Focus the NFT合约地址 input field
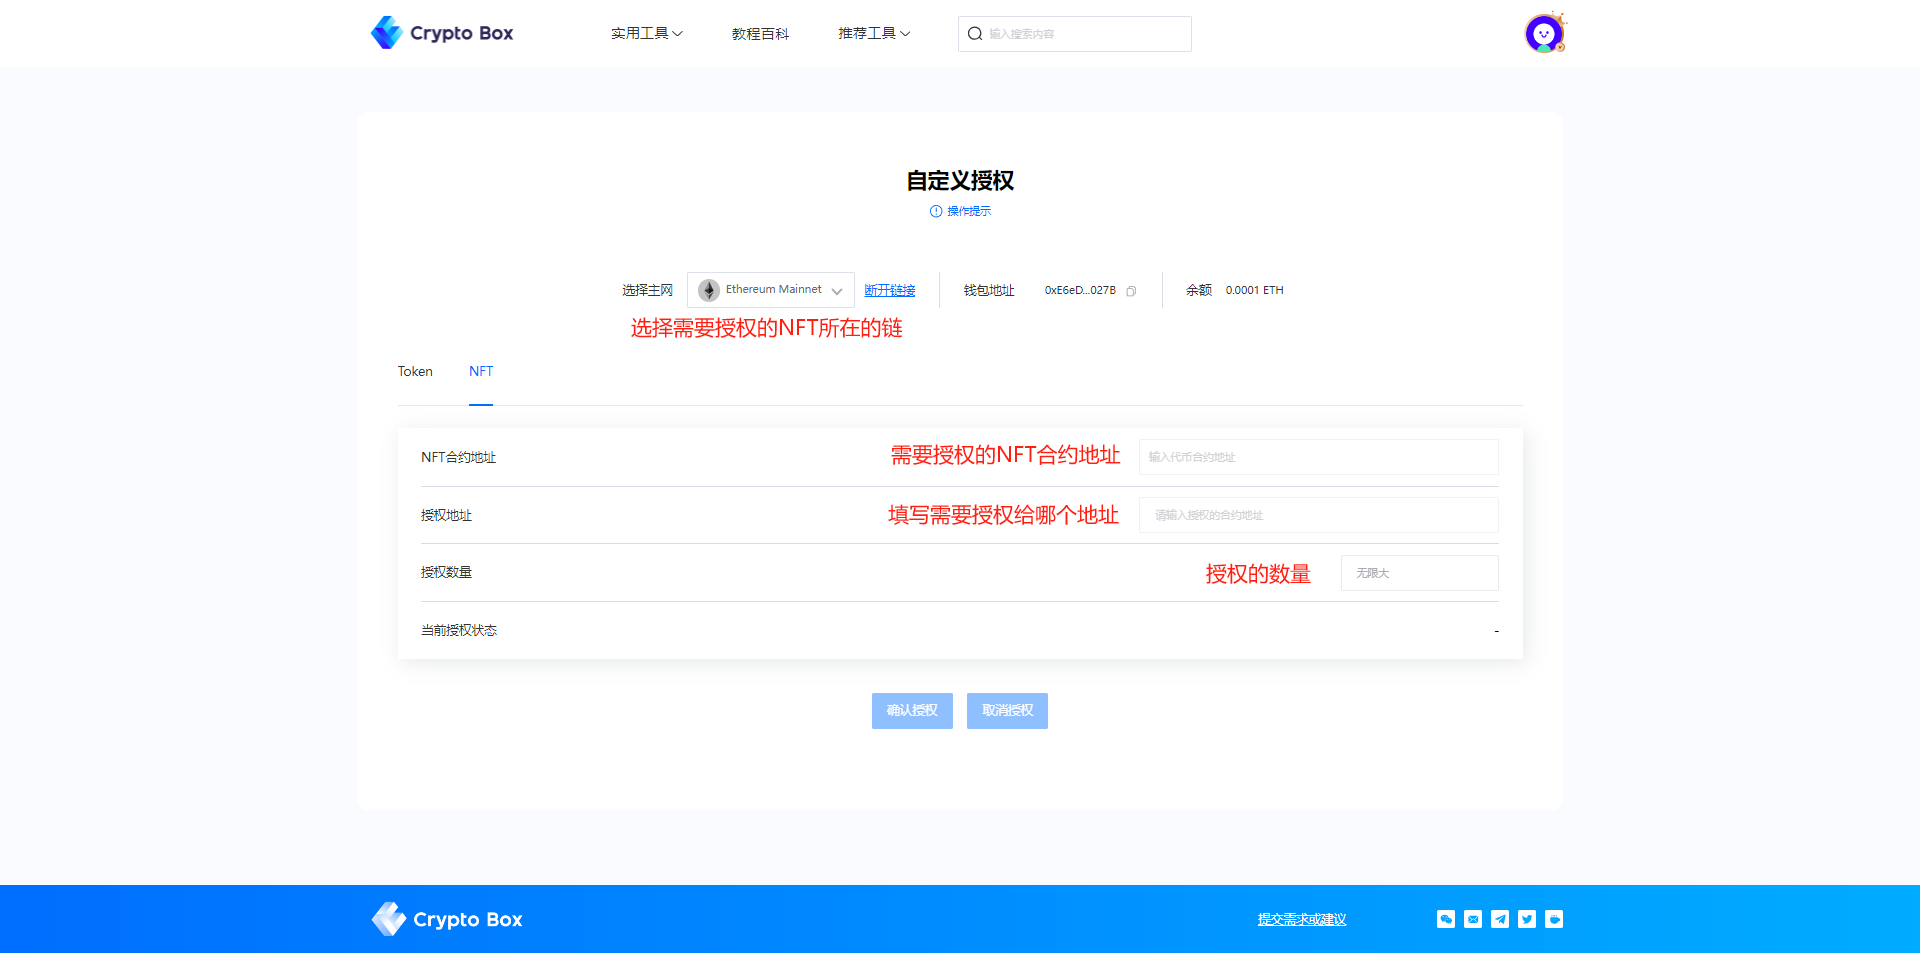1920x953 pixels. click(1319, 457)
